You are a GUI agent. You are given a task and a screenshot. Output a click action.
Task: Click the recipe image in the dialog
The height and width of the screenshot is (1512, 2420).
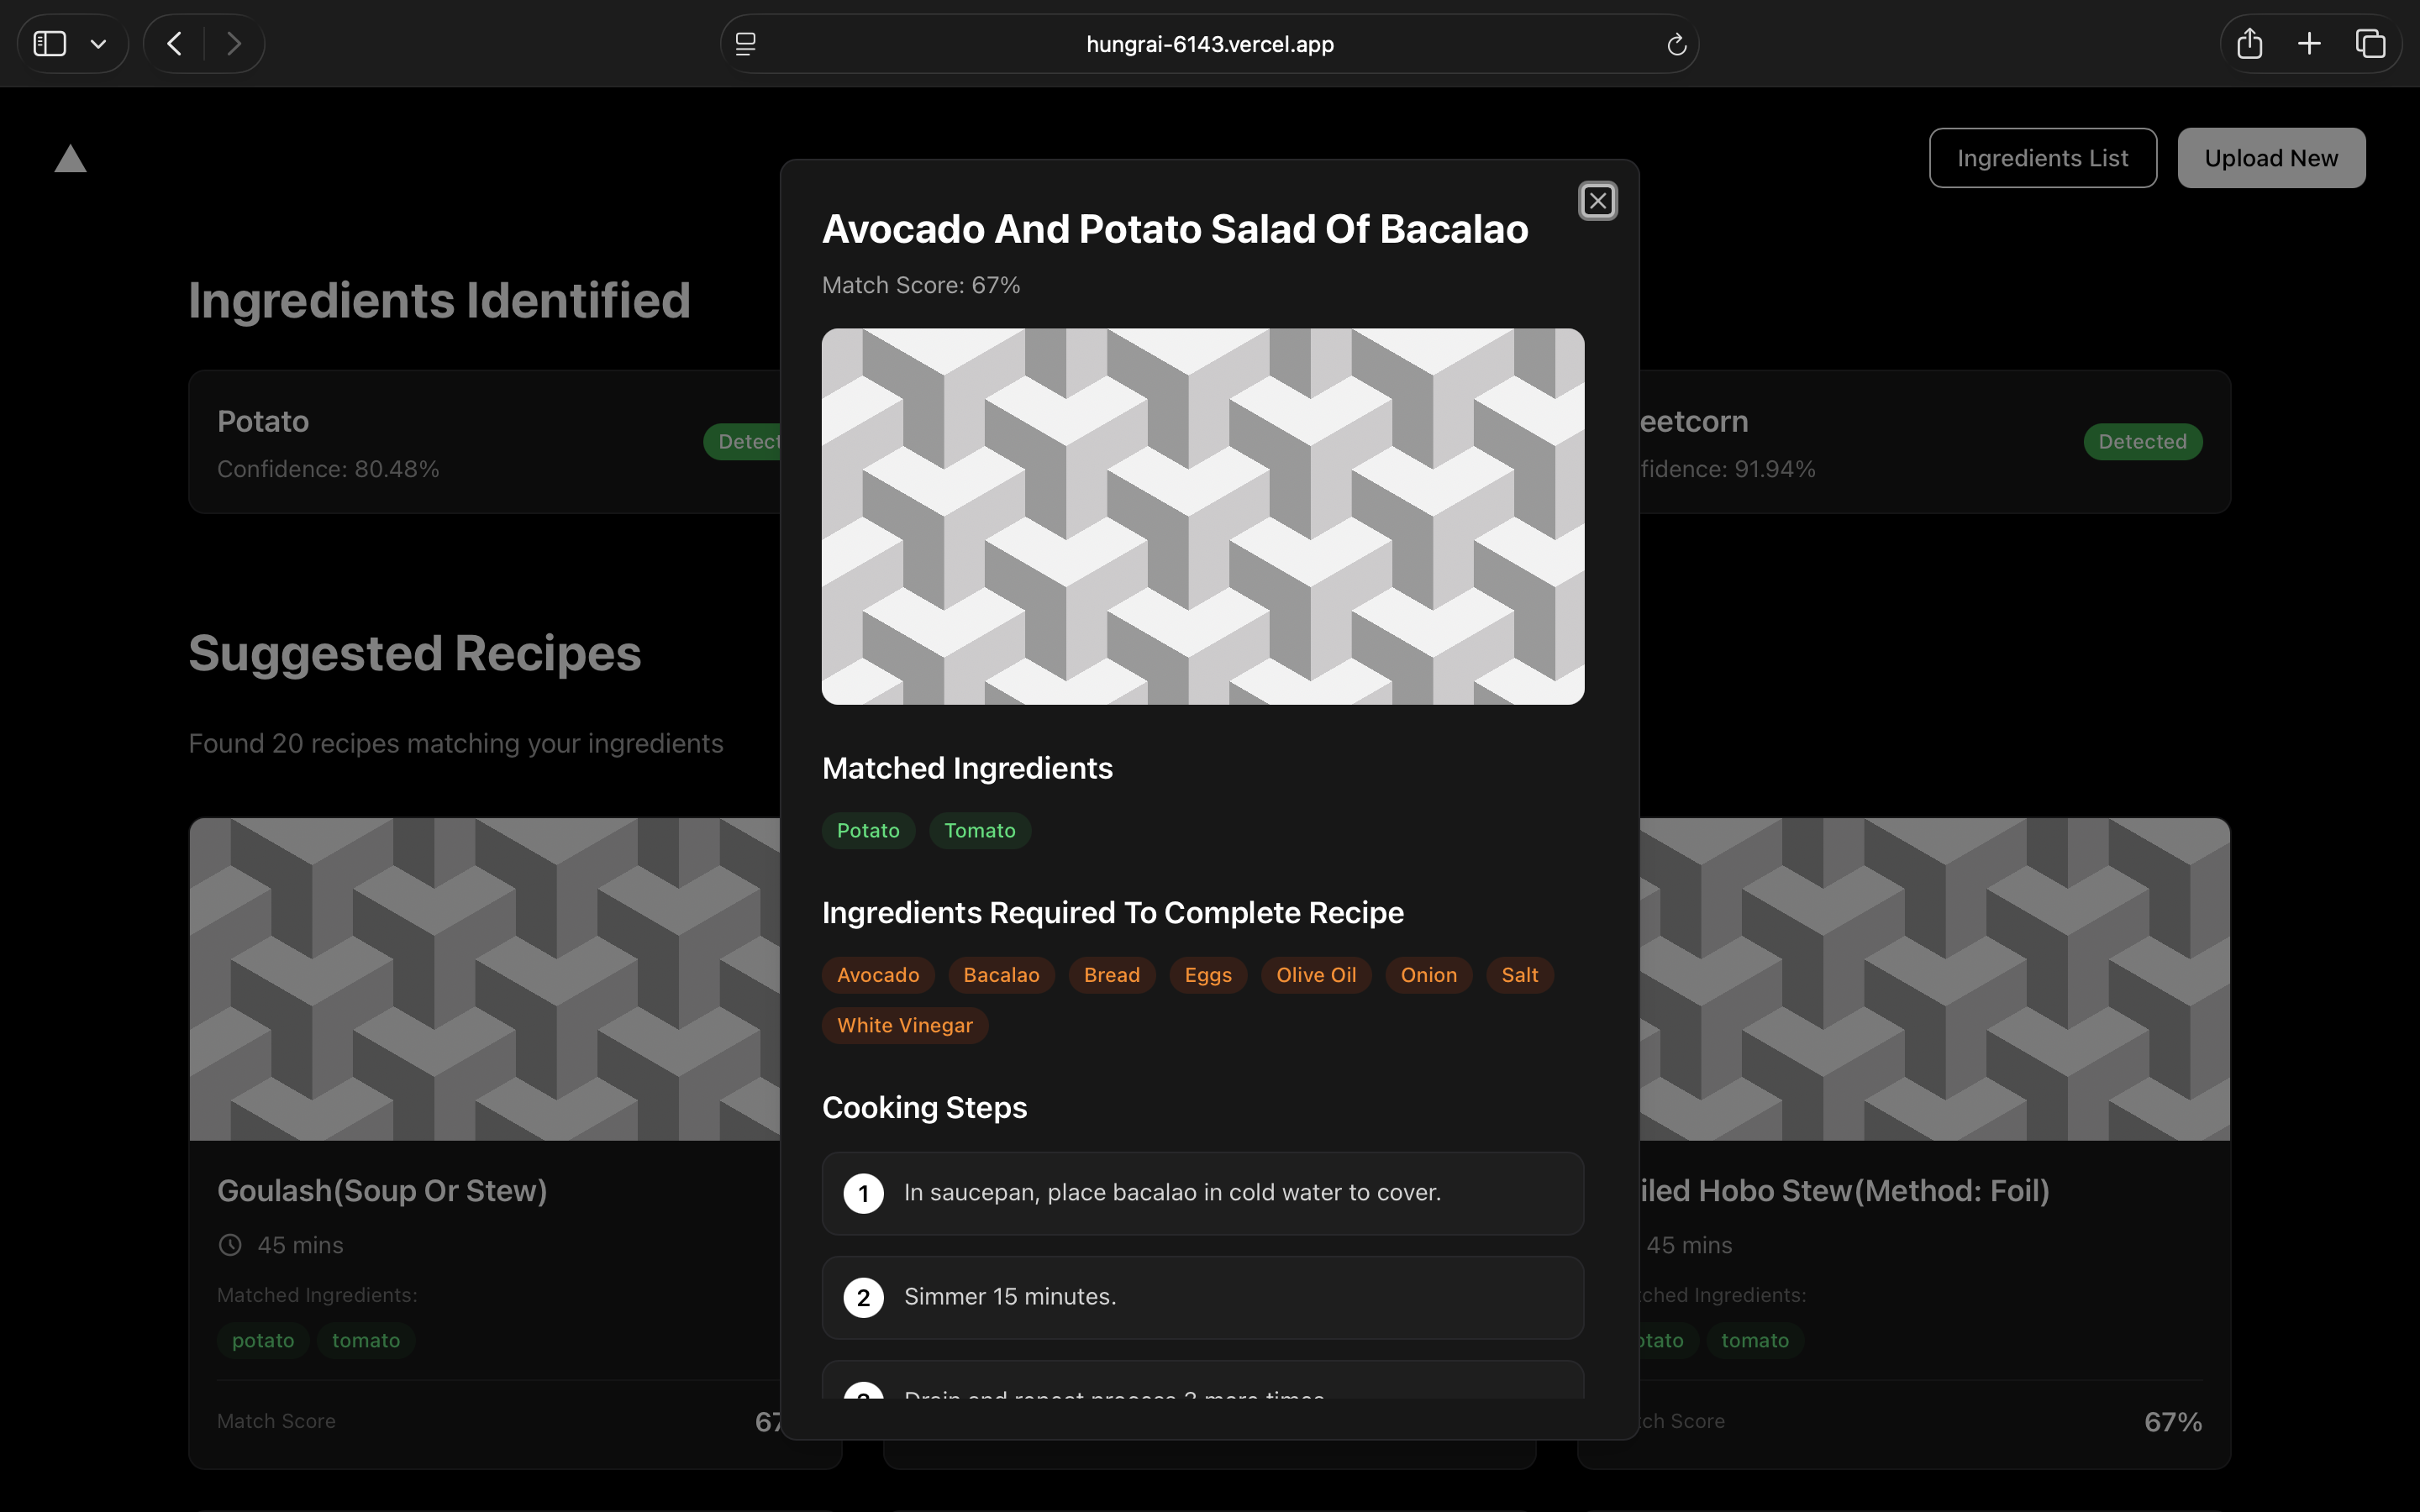(x=1202, y=516)
